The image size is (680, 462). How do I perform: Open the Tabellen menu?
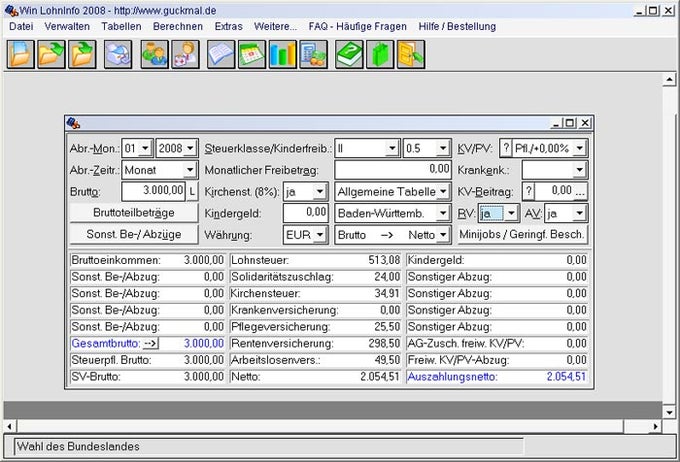tap(121, 26)
